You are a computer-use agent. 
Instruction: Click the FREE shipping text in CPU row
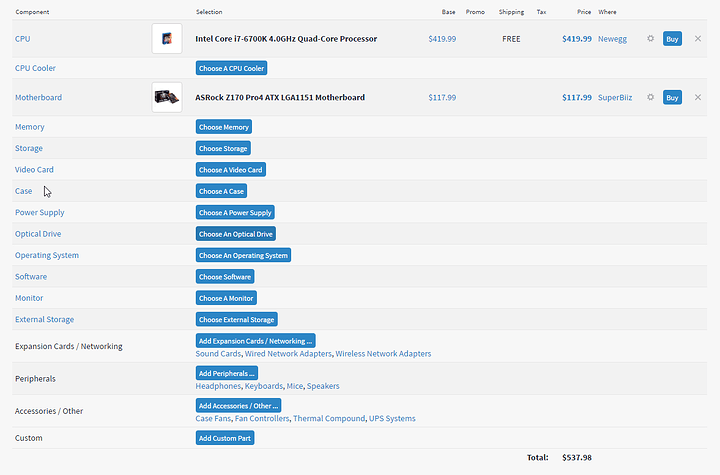click(x=511, y=39)
